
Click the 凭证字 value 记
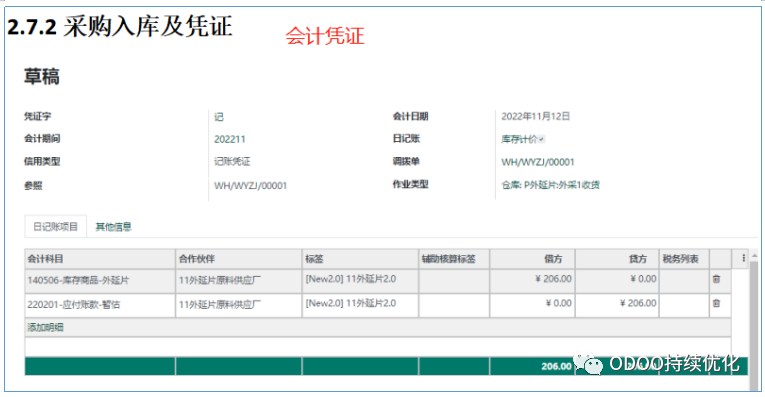[x=219, y=117]
